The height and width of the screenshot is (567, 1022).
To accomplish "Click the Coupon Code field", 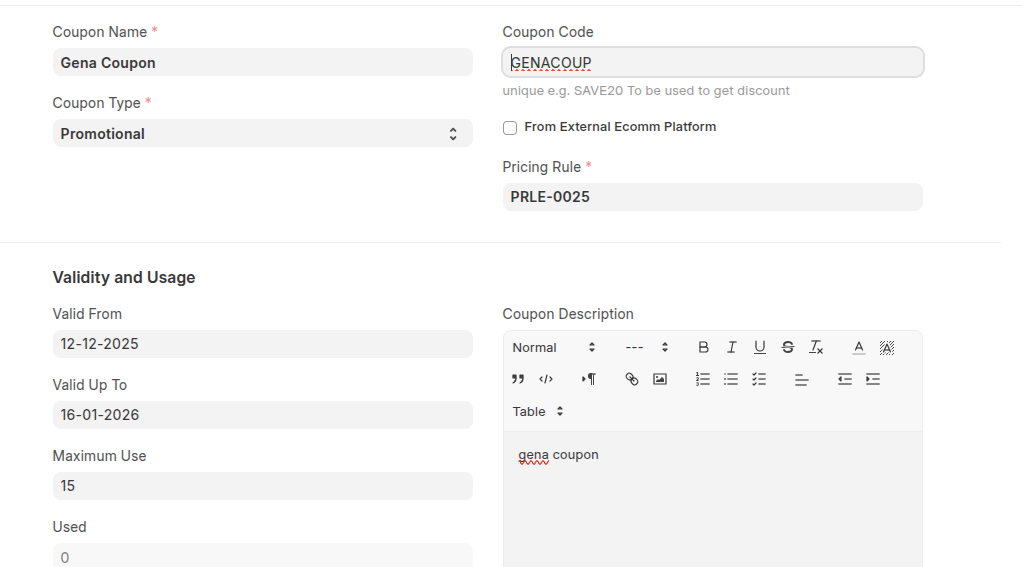I will (x=712, y=63).
